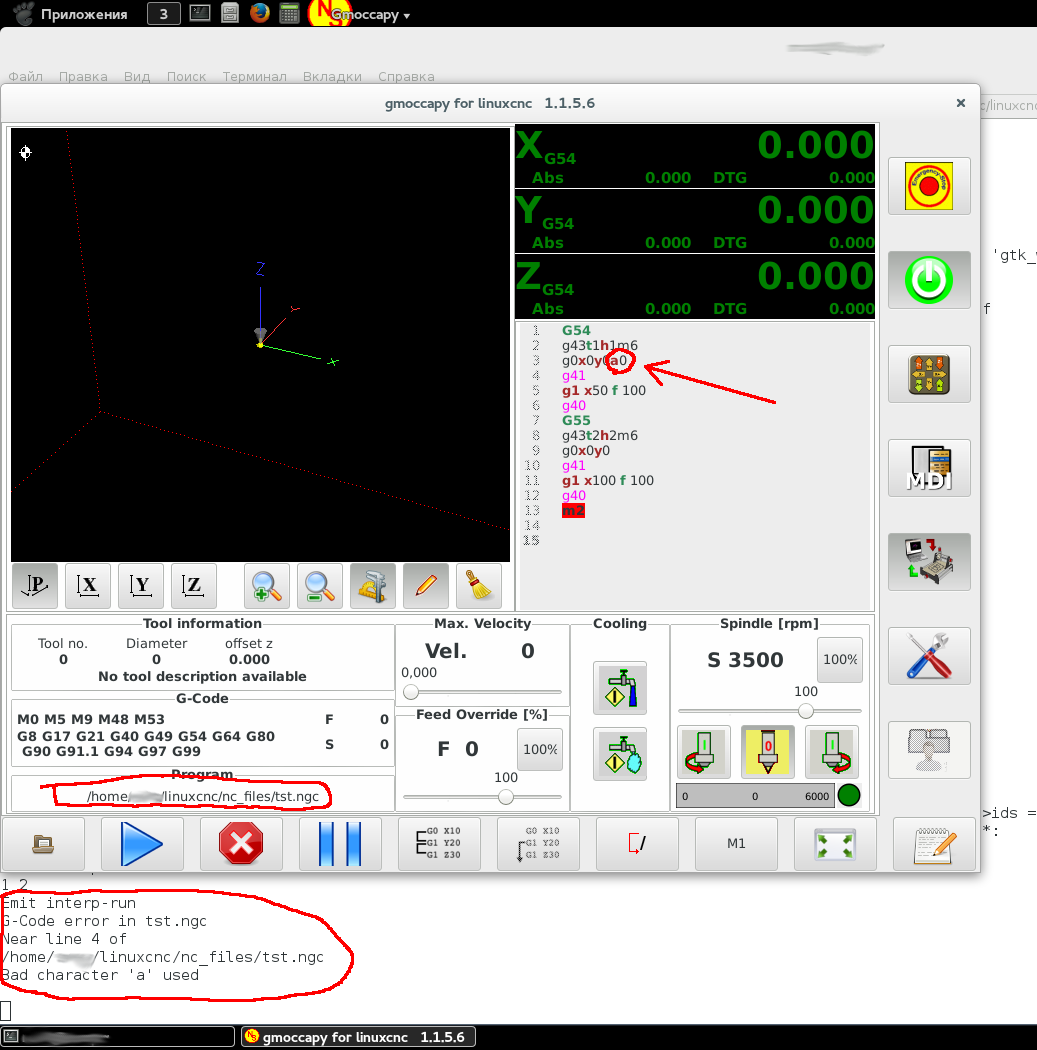Stop the program with red X

click(241, 844)
